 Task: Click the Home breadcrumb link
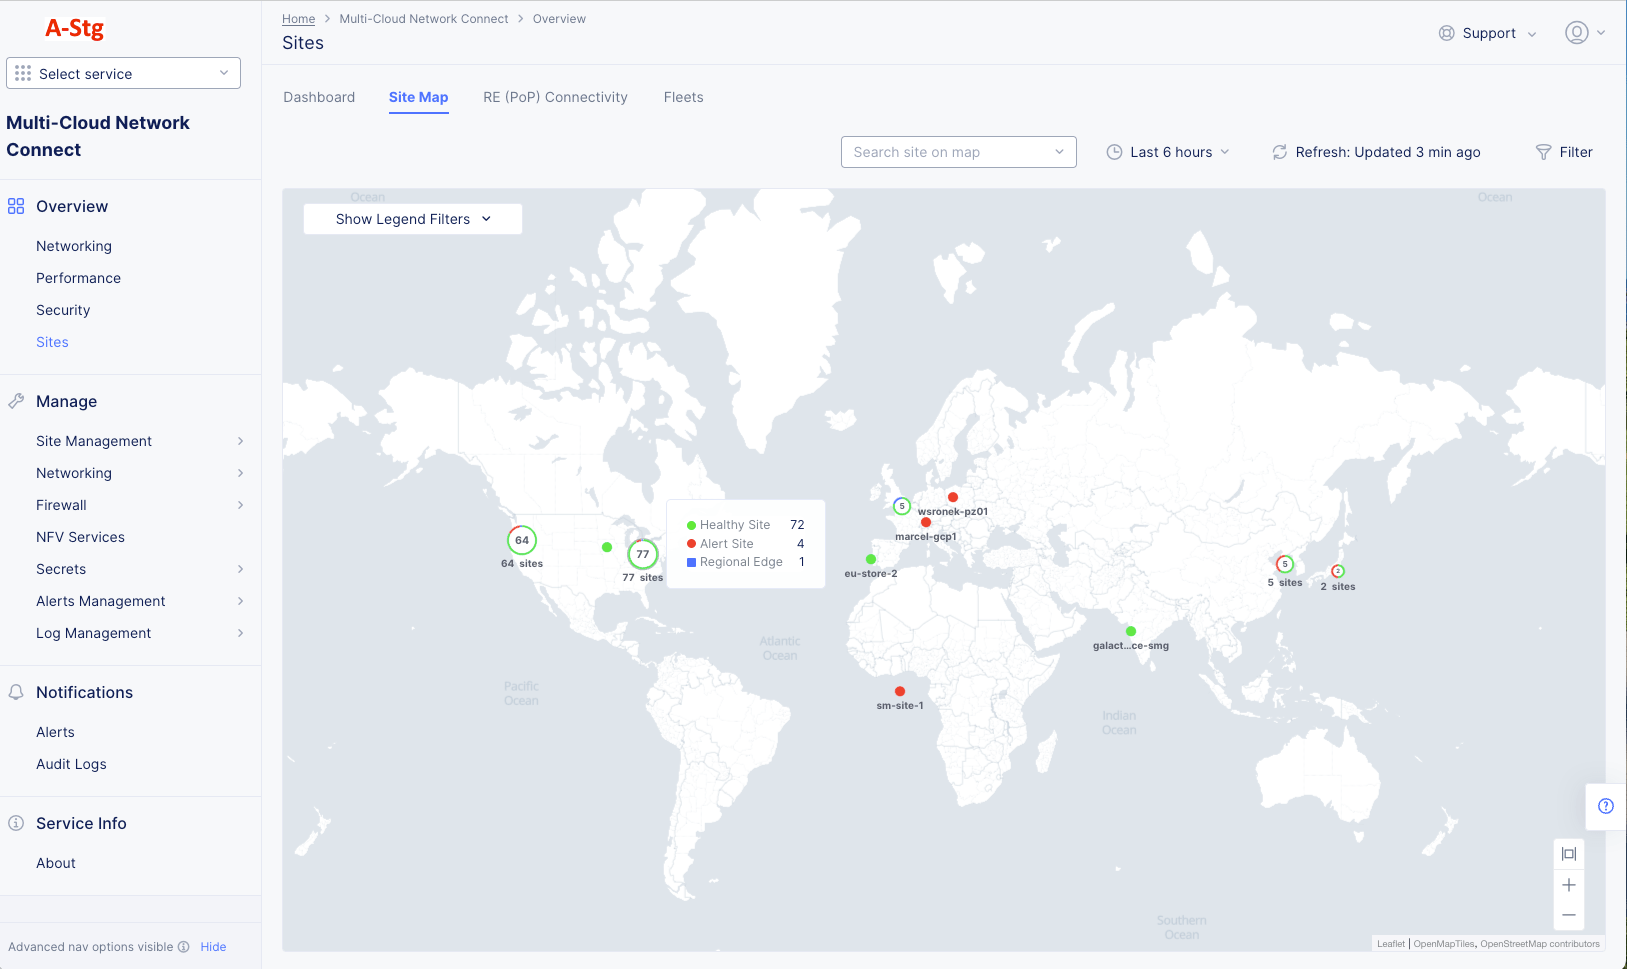coord(298,18)
